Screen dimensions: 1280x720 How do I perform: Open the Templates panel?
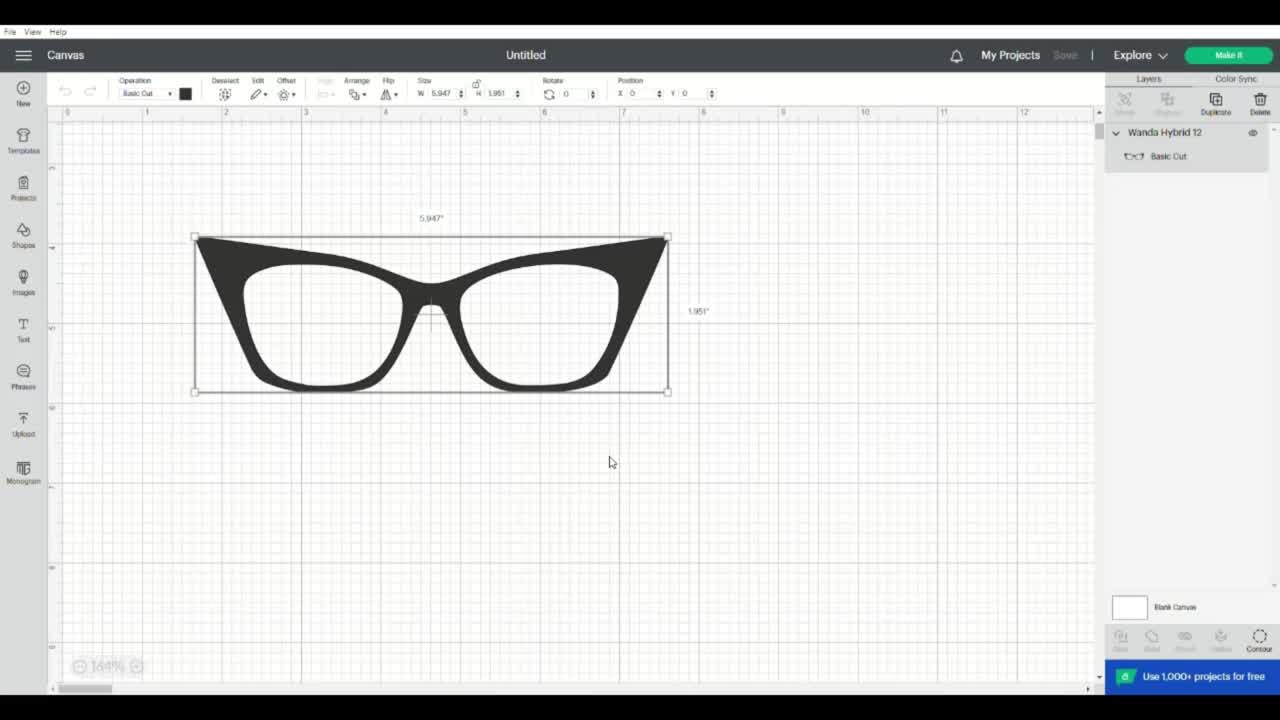pyautogui.click(x=23, y=141)
